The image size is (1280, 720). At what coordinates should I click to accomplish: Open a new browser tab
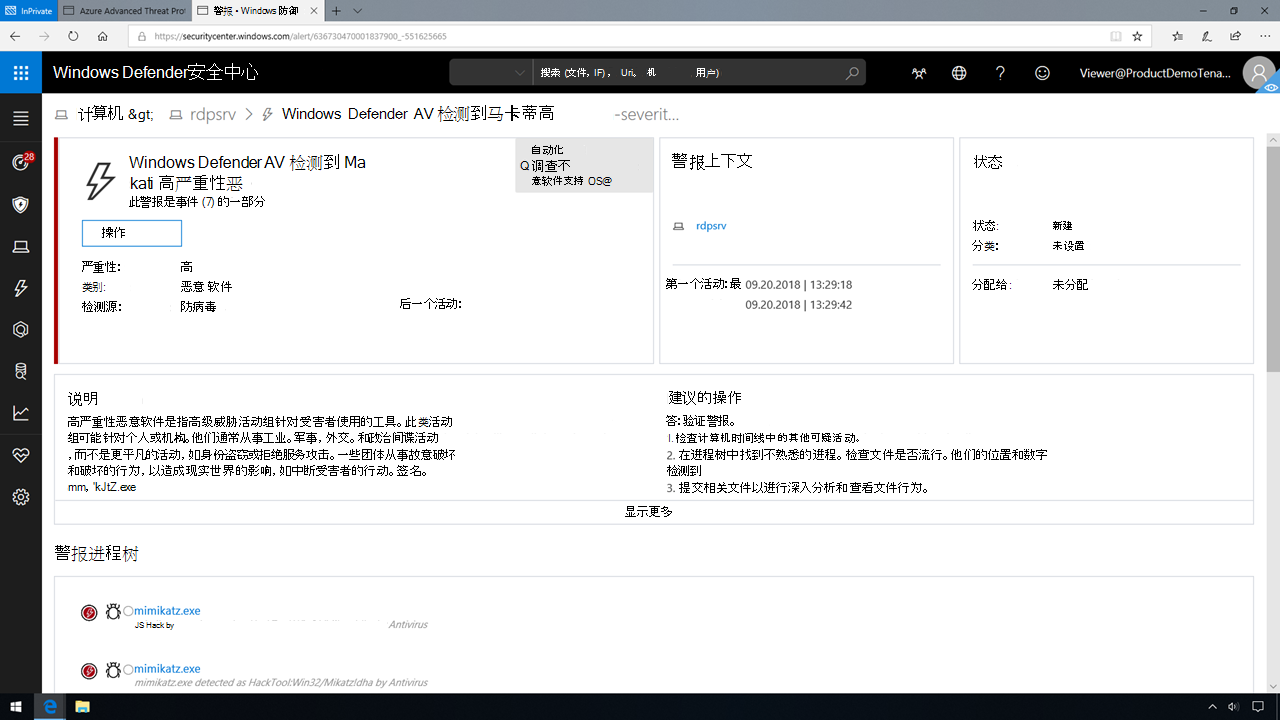337,11
